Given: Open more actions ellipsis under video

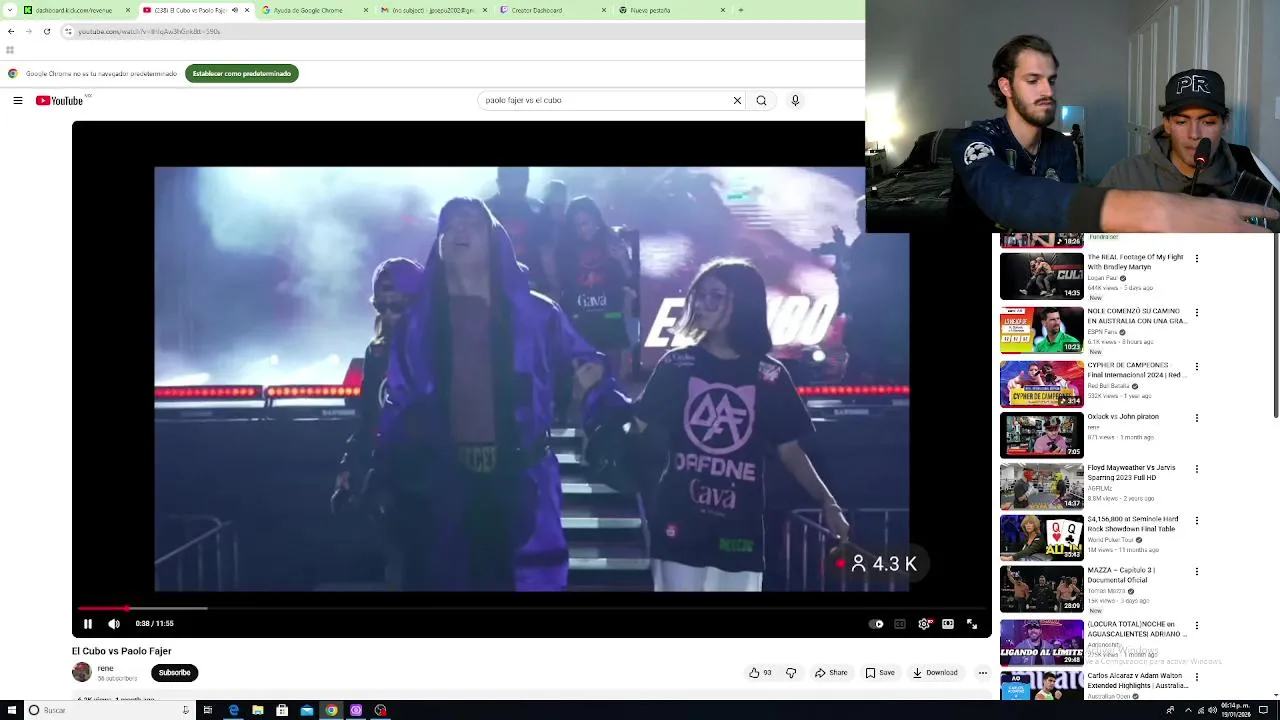Looking at the screenshot, I should coord(982,673).
